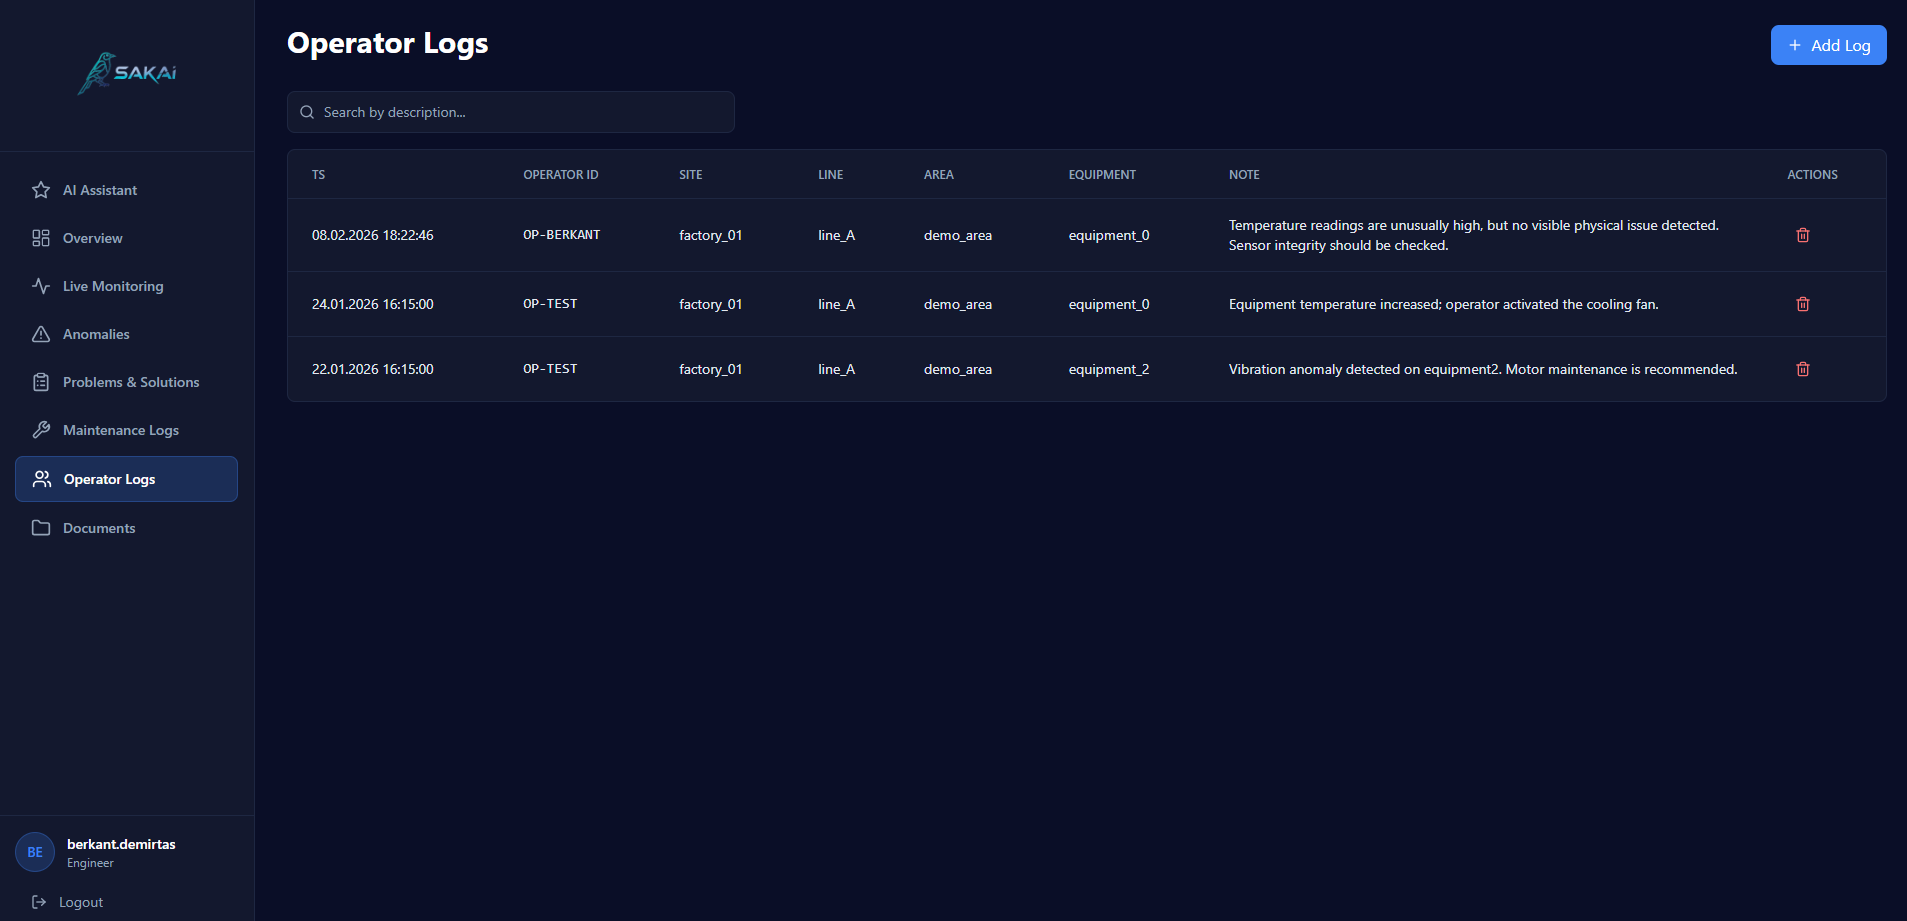Go to Live Monitoring
This screenshot has height=921, width=1907.
(x=112, y=286)
